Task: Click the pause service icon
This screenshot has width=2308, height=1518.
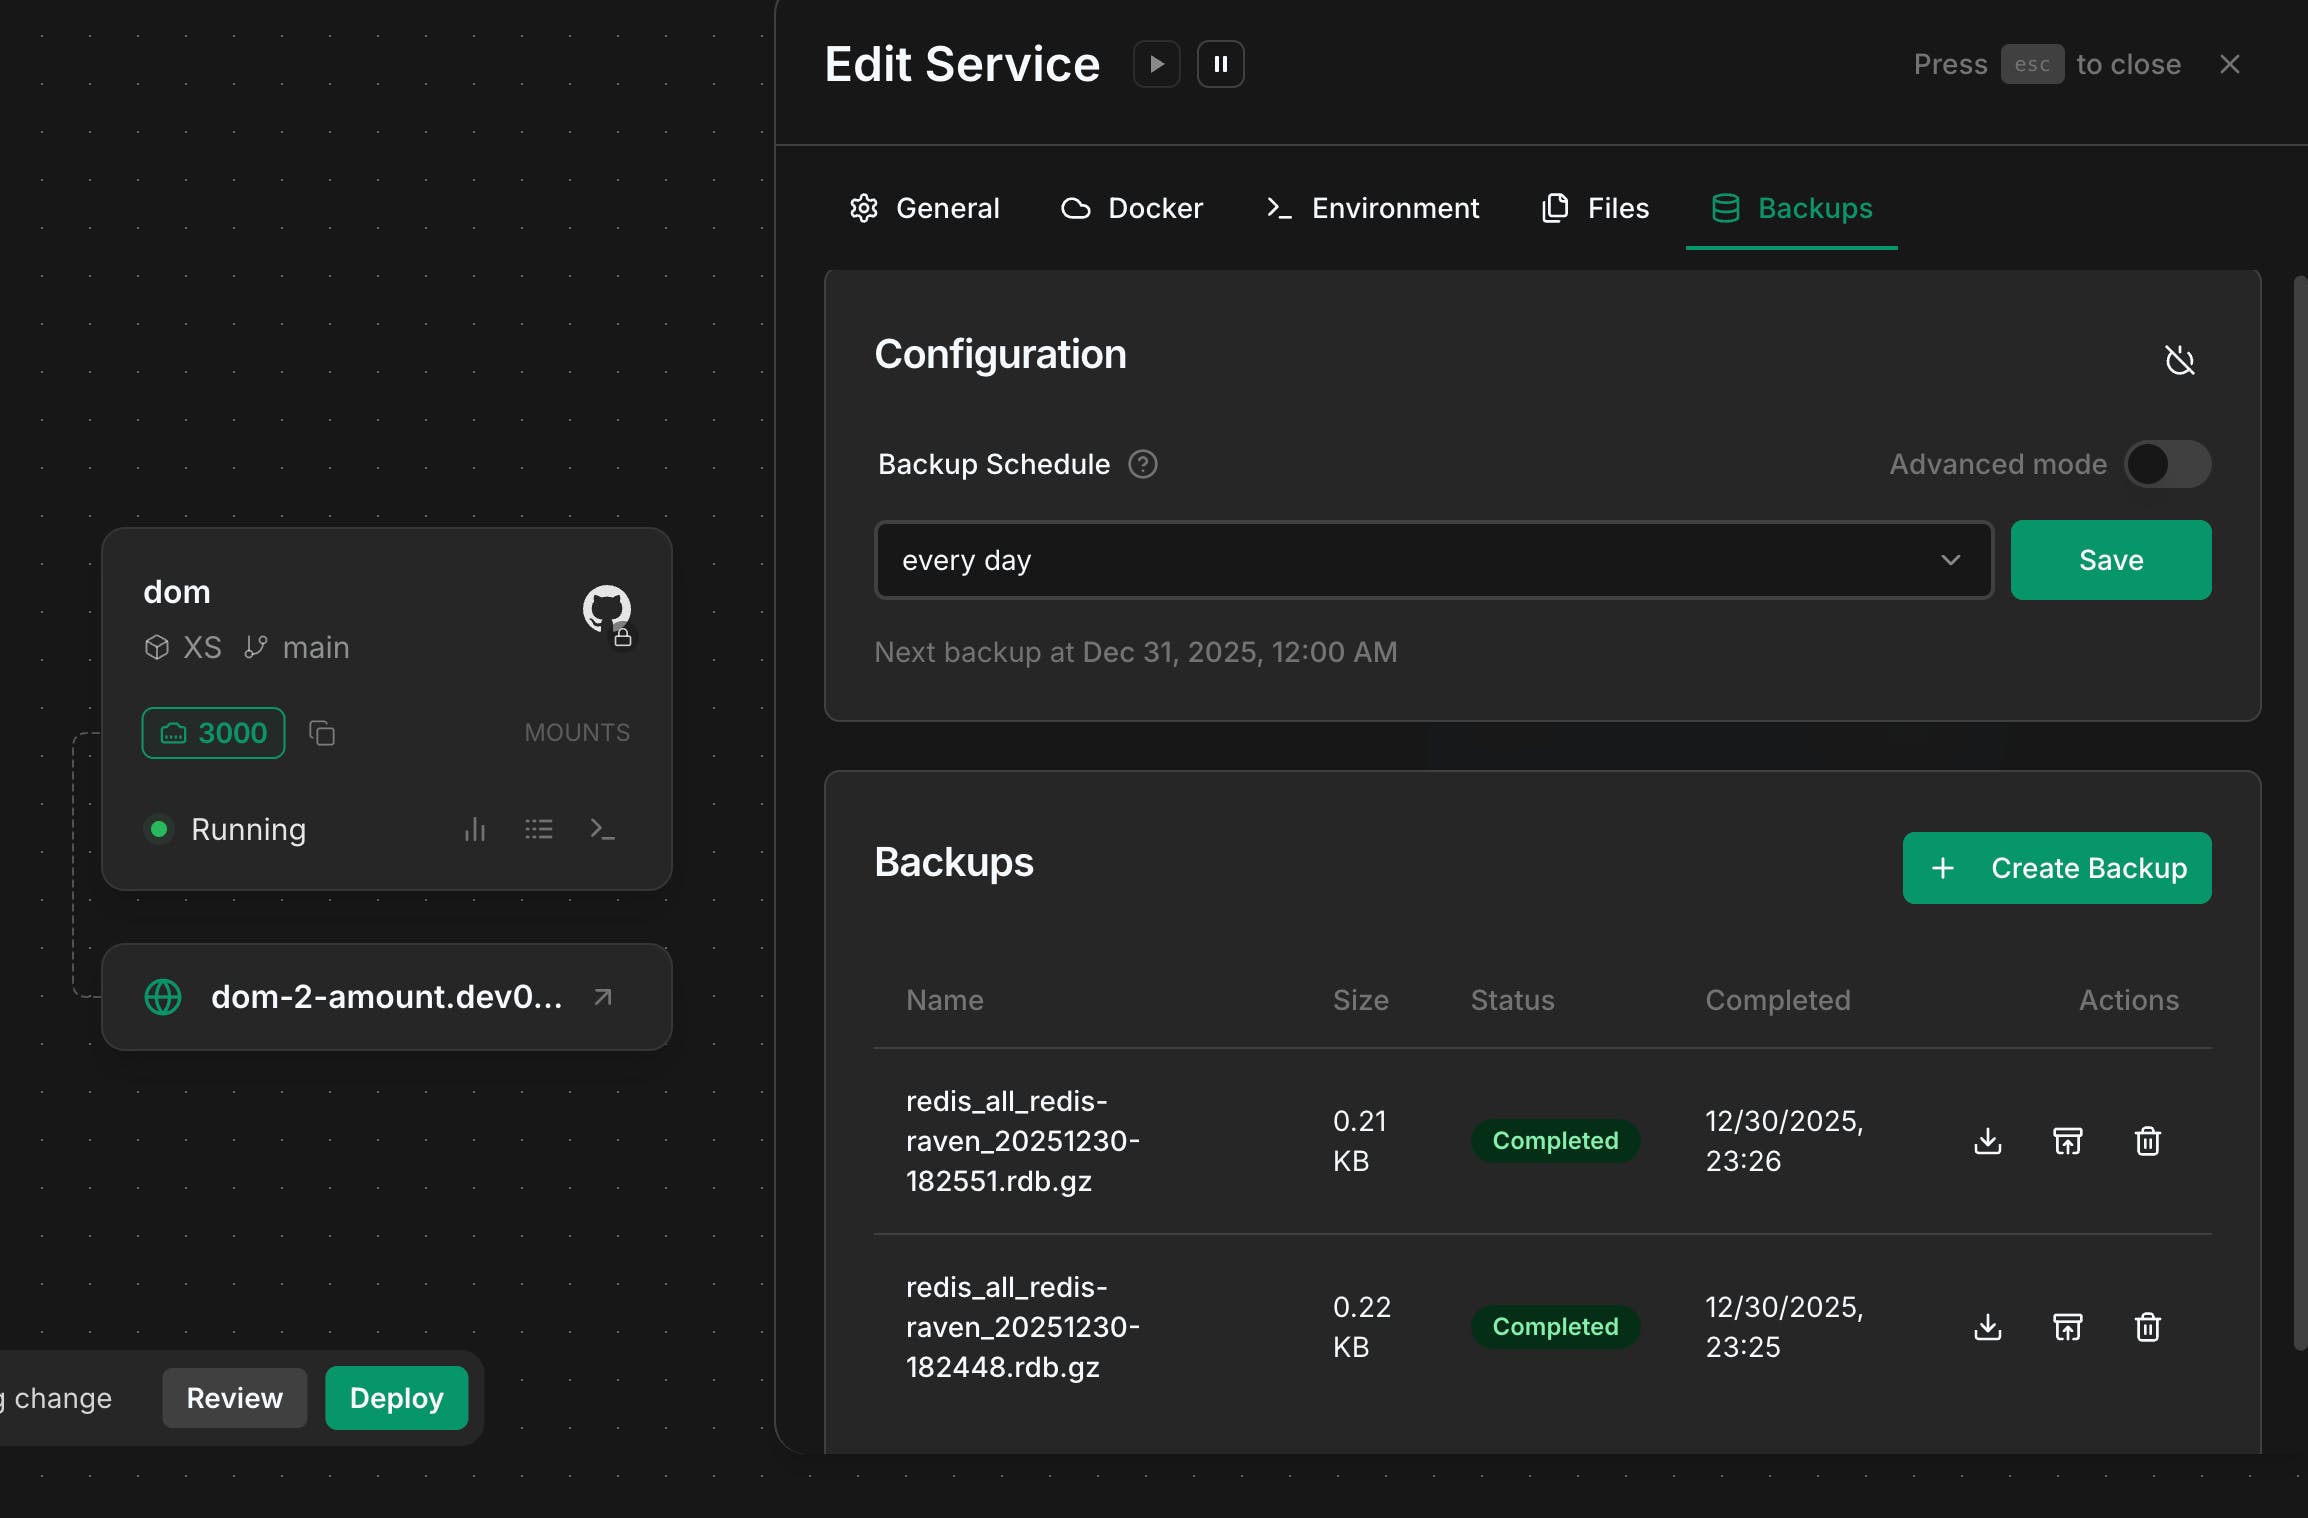Action: (1220, 64)
